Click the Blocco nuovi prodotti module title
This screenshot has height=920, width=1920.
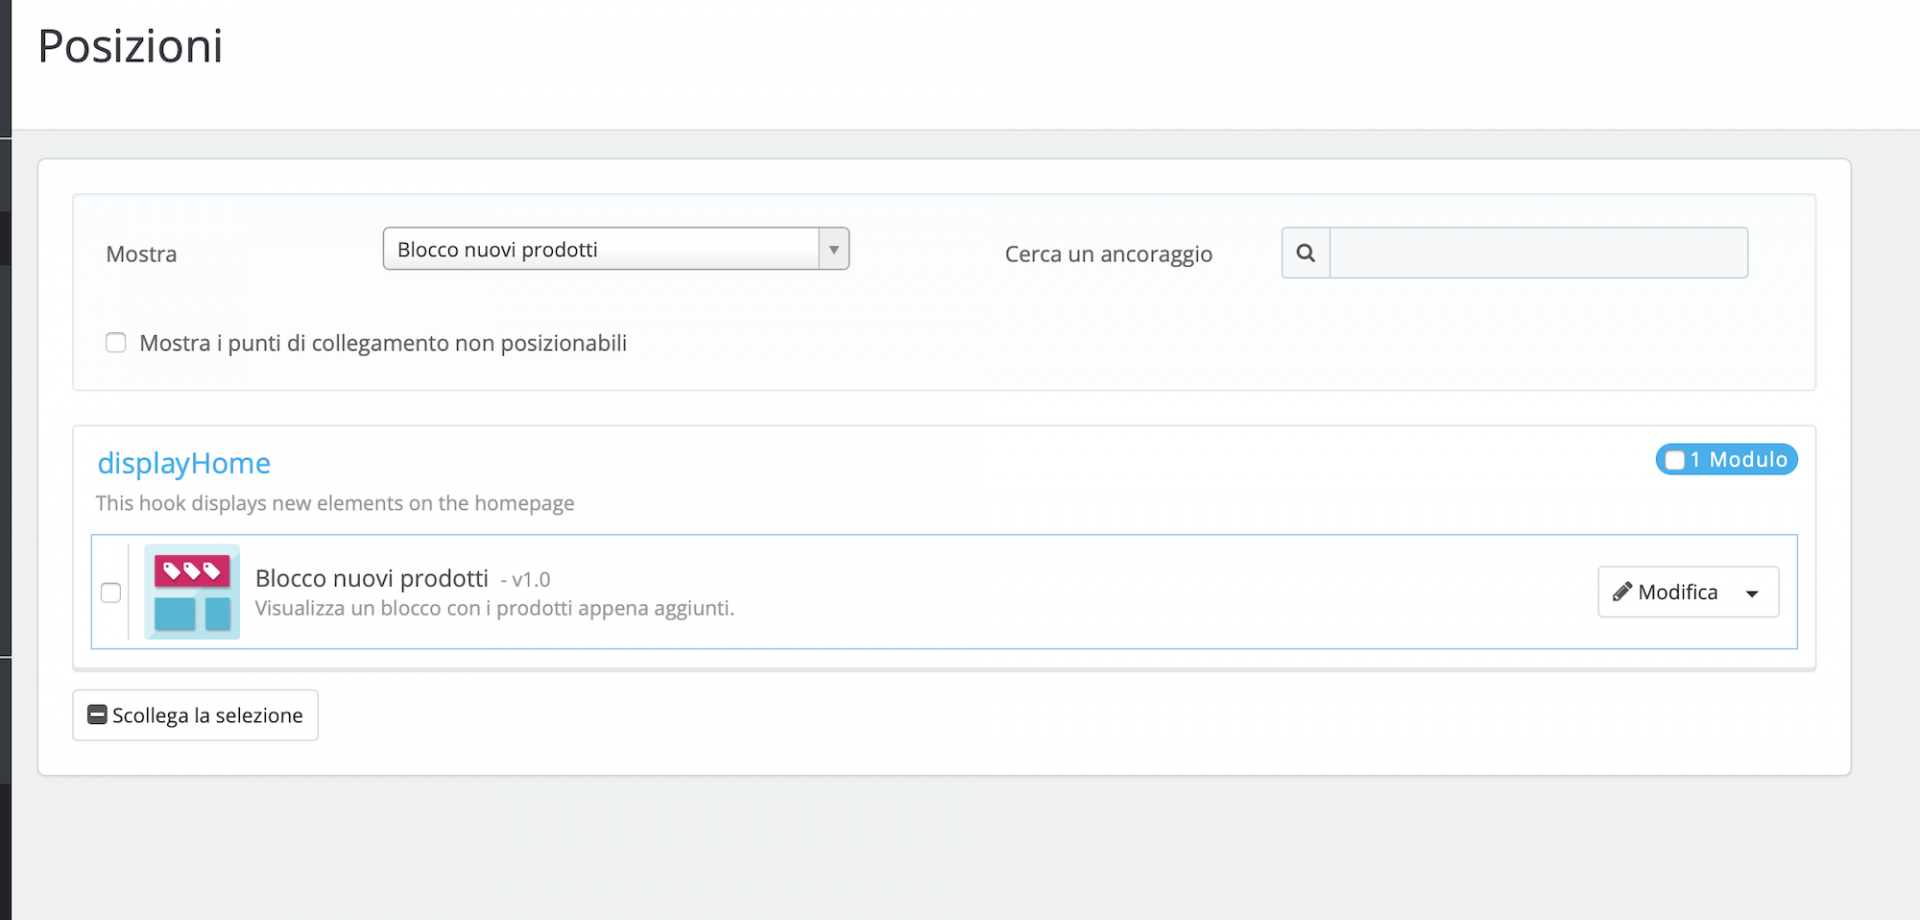tap(372, 578)
